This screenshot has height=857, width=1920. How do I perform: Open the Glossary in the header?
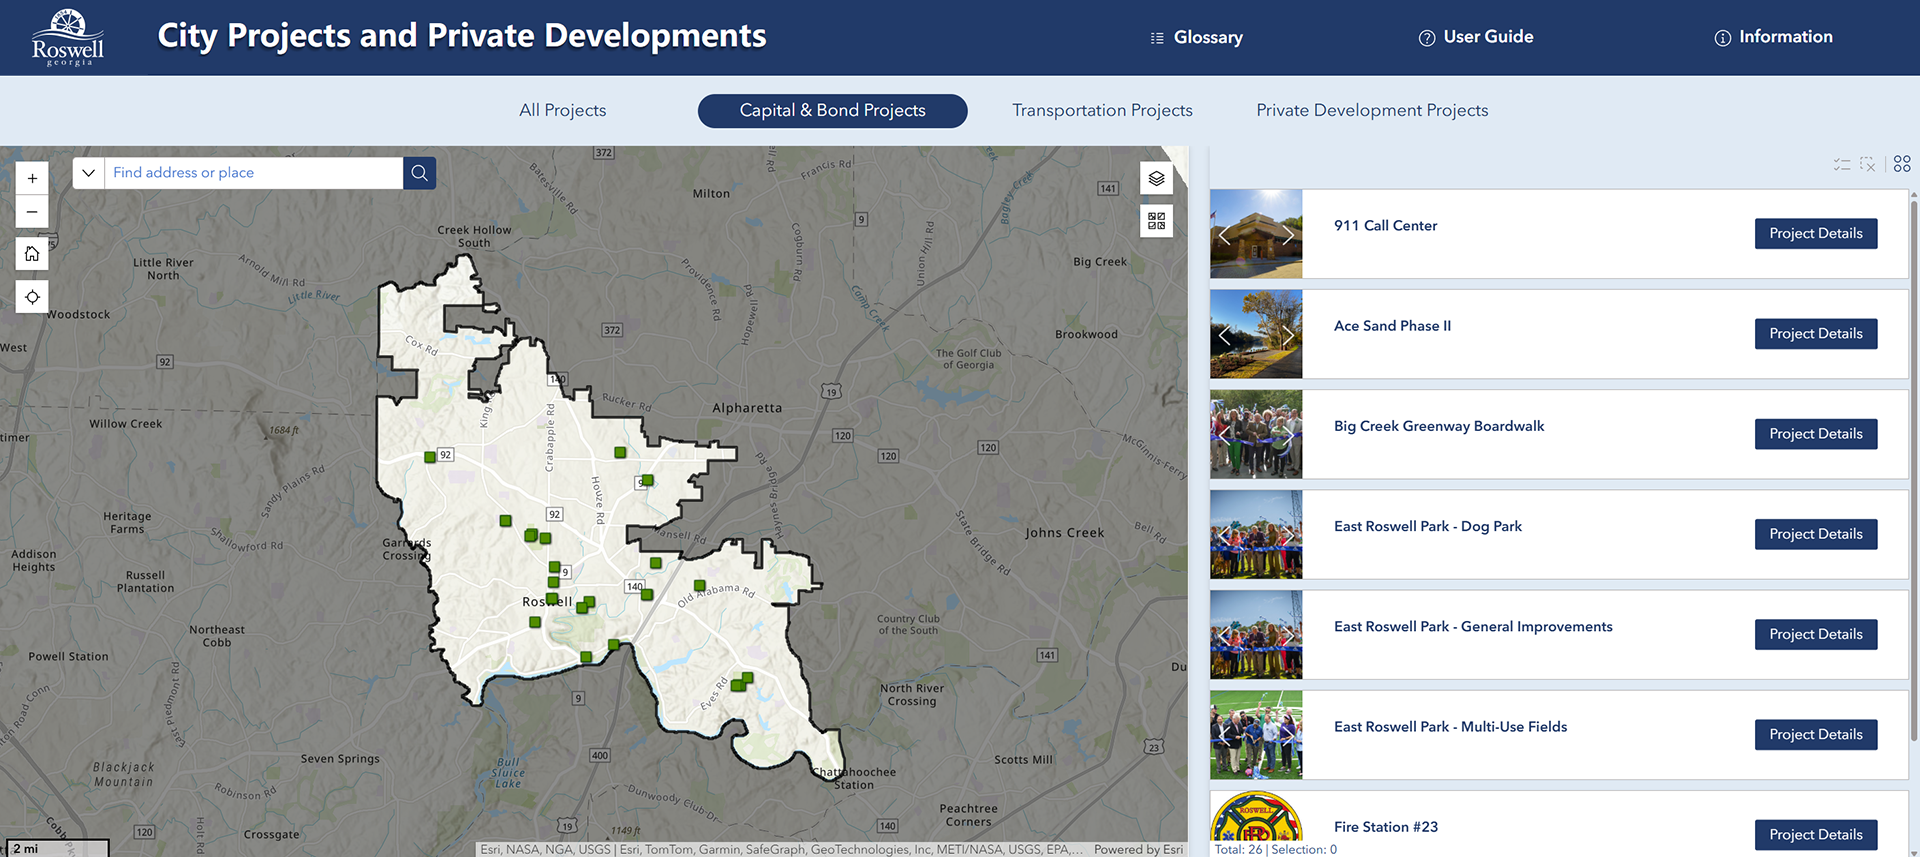point(1197,38)
